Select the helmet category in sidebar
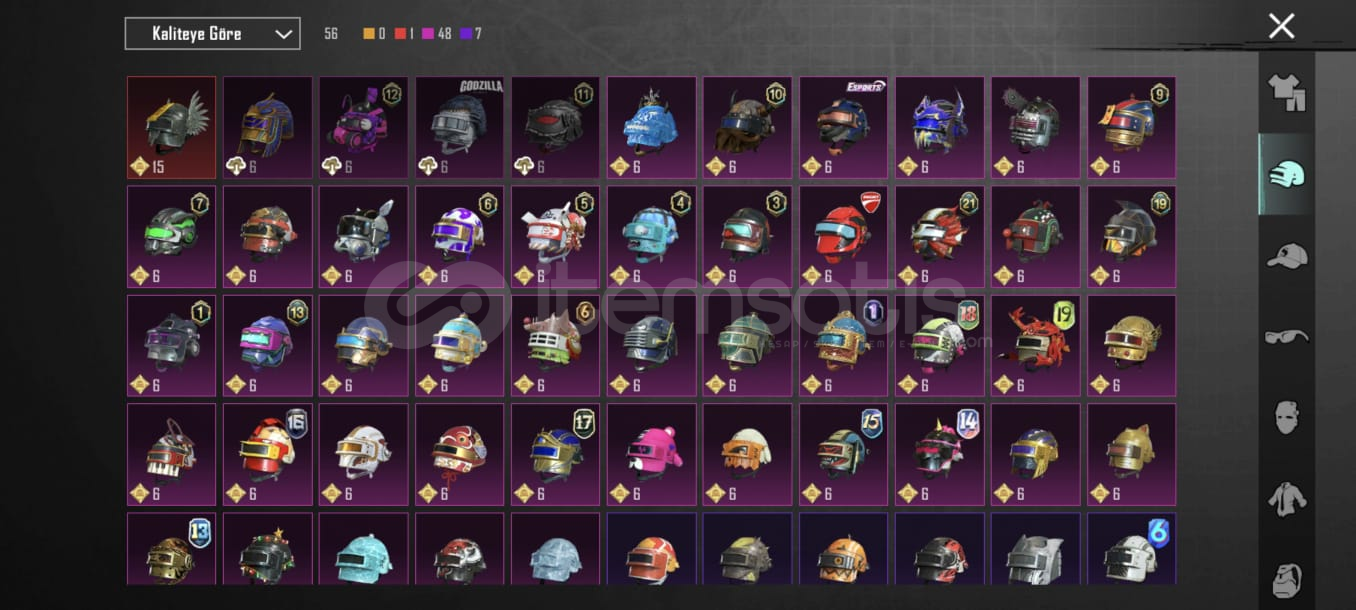 (x=1286, y=175)
